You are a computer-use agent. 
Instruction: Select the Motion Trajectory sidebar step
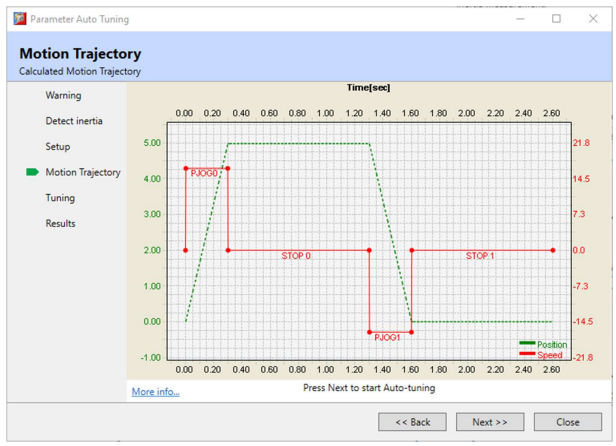point(83,172)
